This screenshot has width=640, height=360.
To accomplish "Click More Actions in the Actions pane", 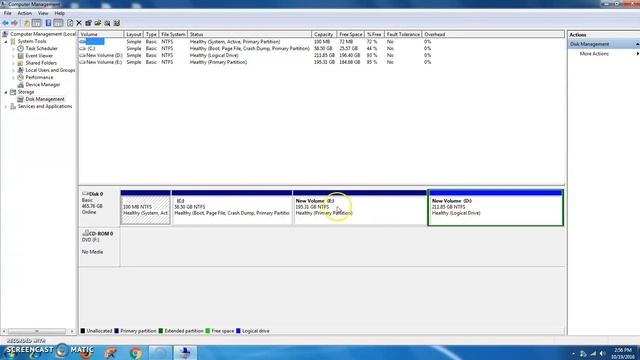I will tap(594, 54).
